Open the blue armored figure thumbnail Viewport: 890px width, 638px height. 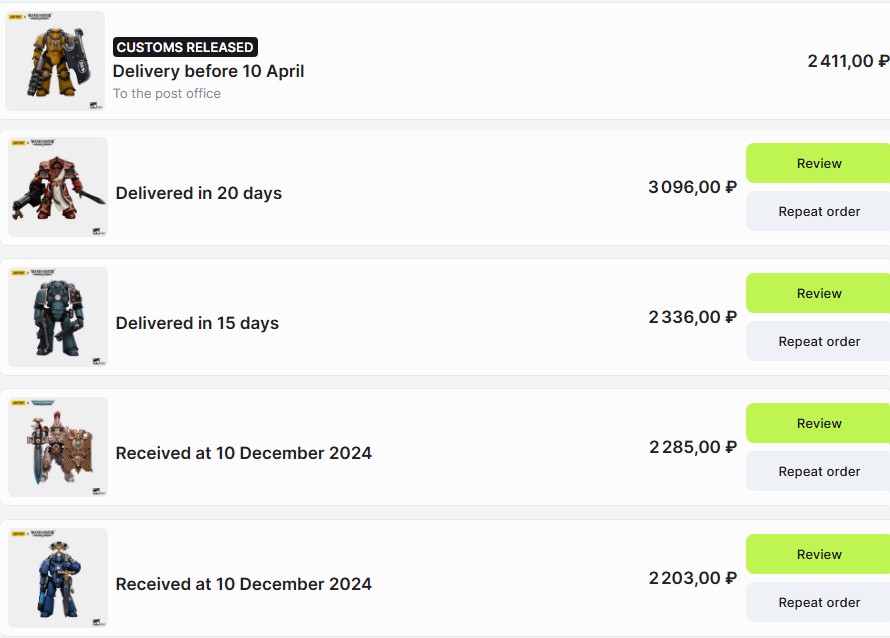pos(58,578)
